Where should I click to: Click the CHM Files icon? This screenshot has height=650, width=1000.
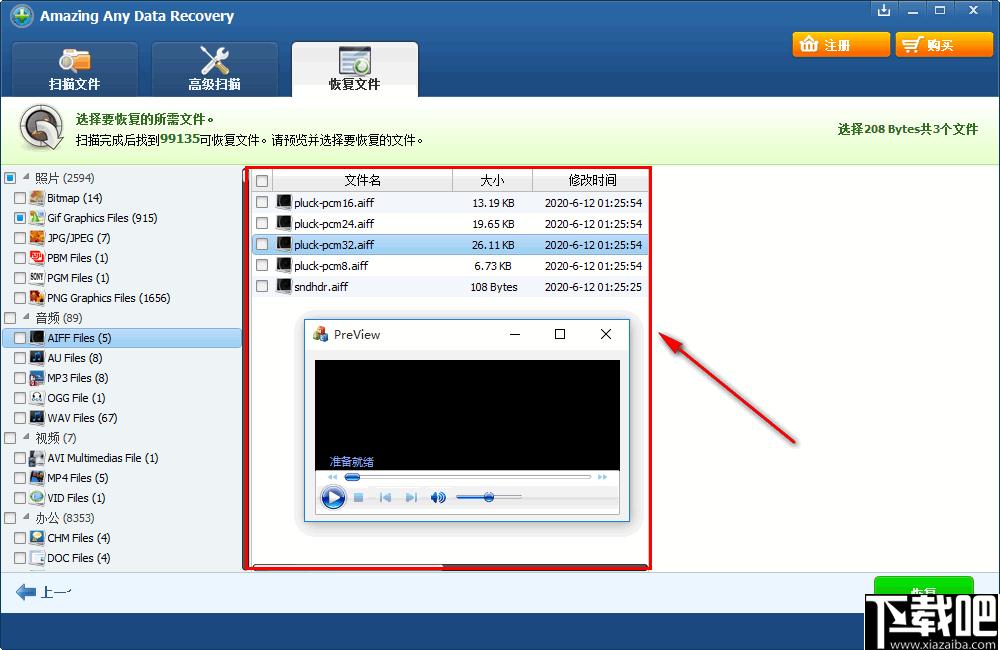[37, 537]
